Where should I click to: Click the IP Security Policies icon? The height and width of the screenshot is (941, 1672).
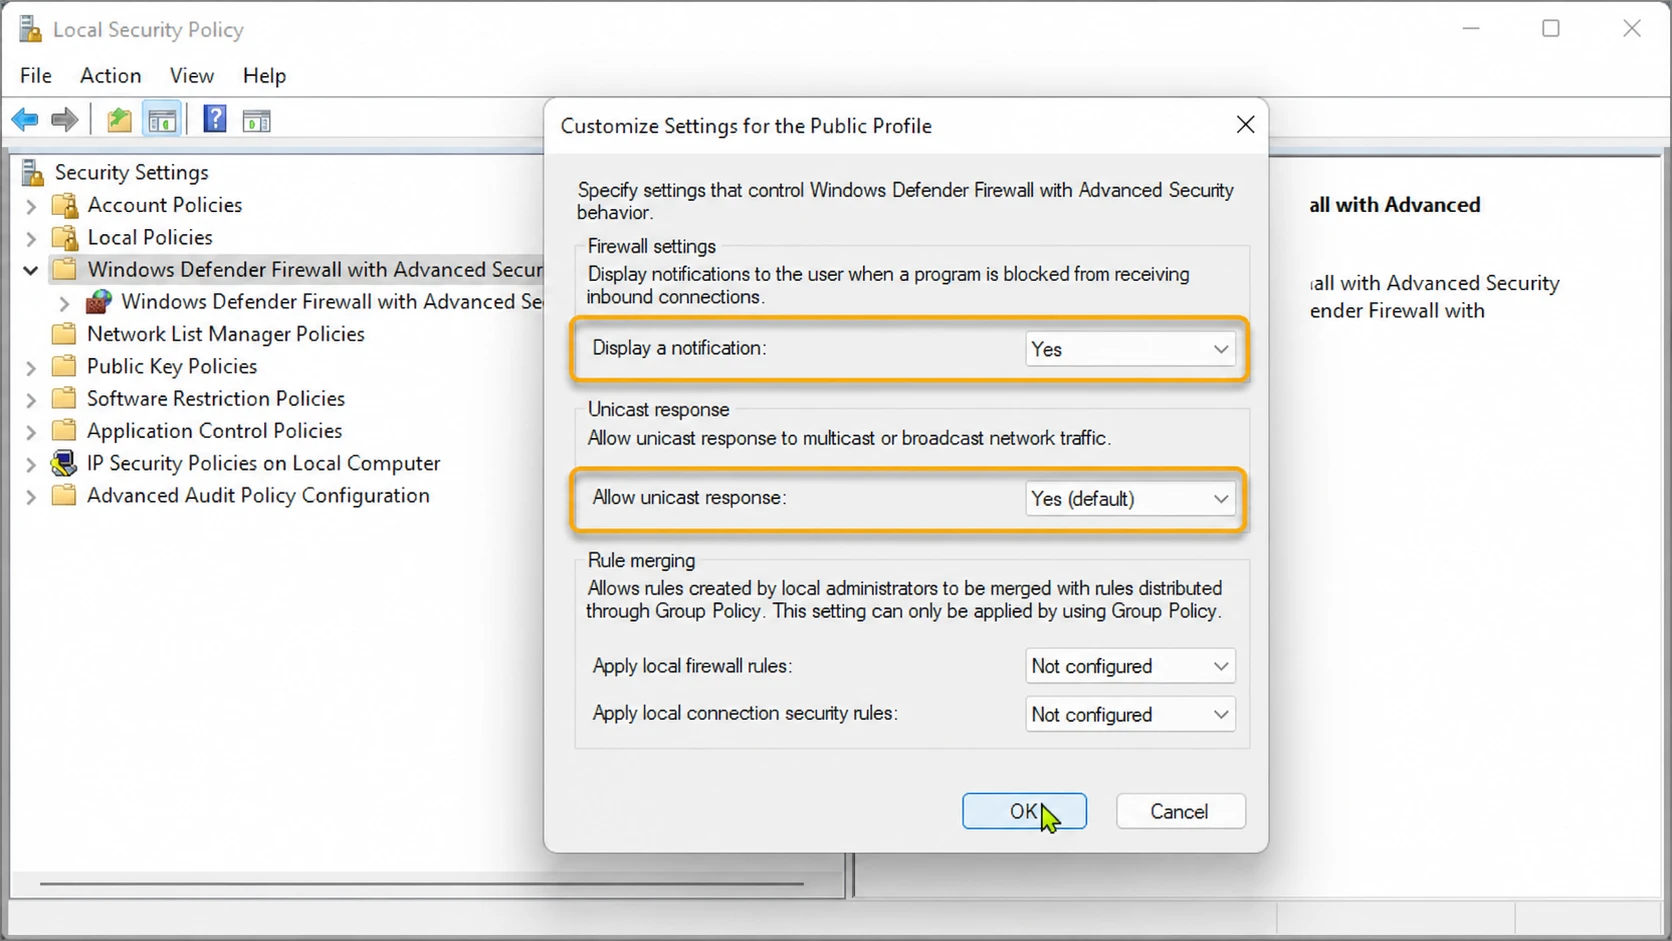click(64, 463)
